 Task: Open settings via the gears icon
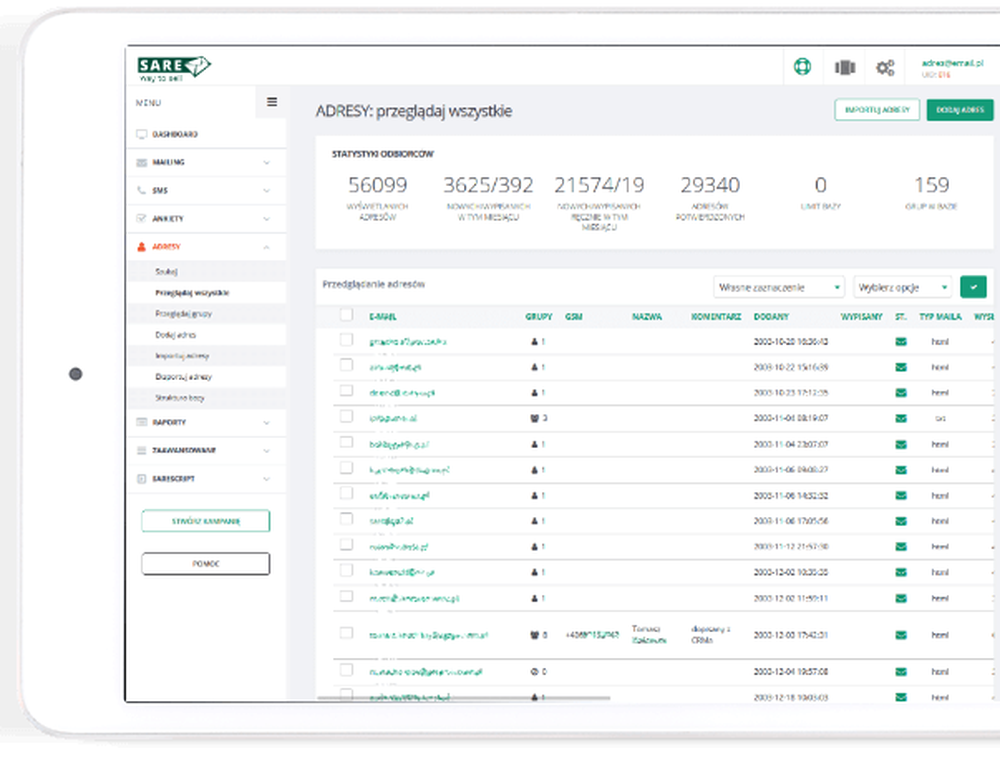click(885, 67)
